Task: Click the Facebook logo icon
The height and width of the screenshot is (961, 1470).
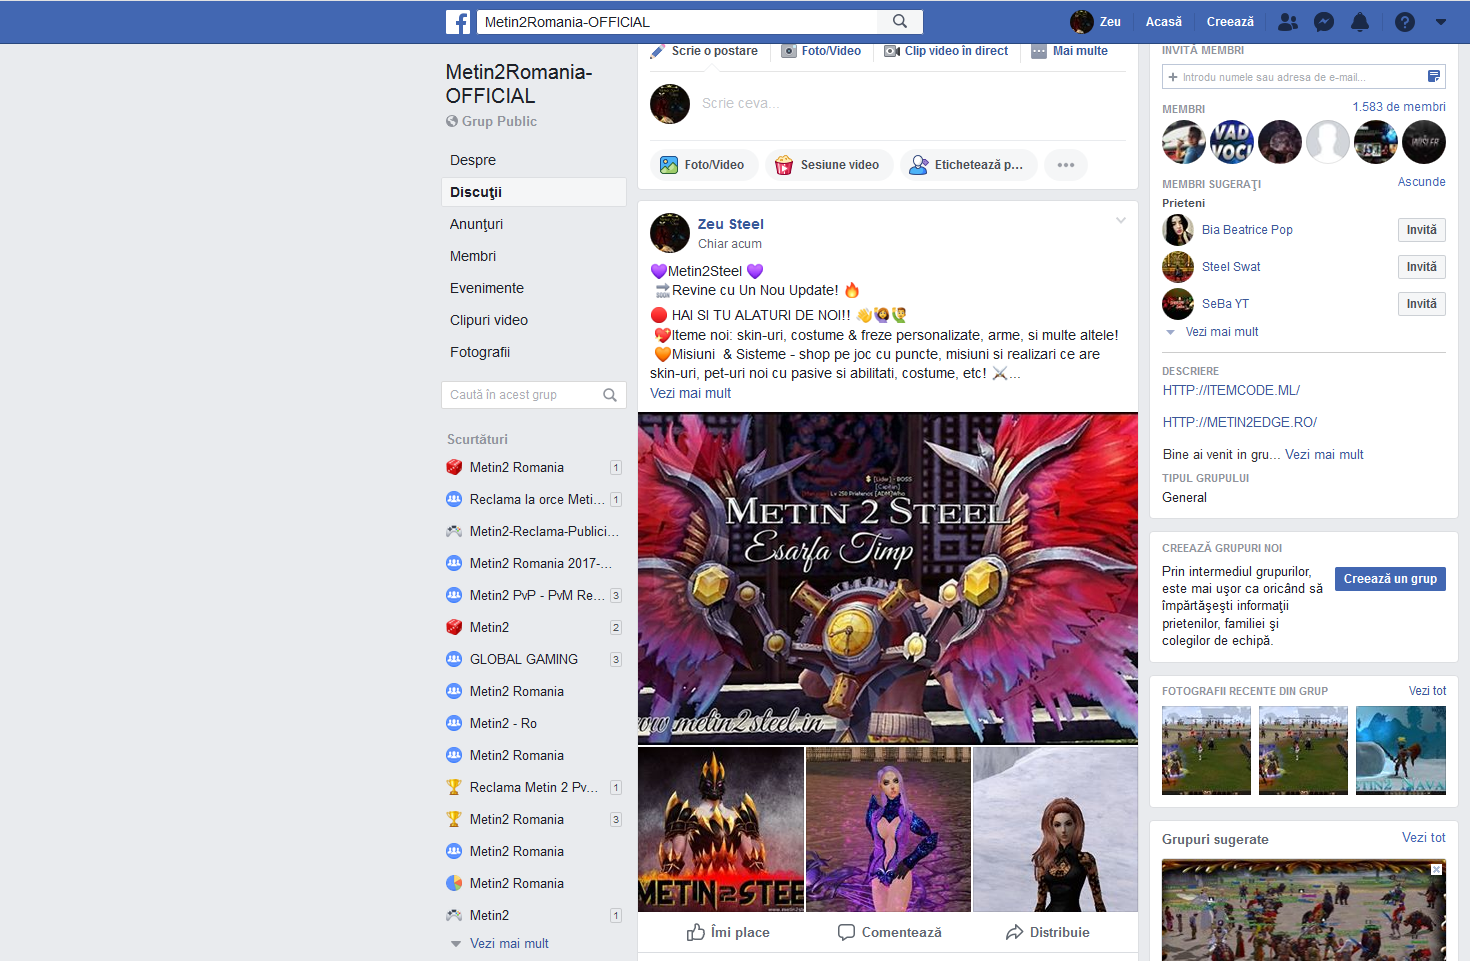Action: (x=458, y=22)
